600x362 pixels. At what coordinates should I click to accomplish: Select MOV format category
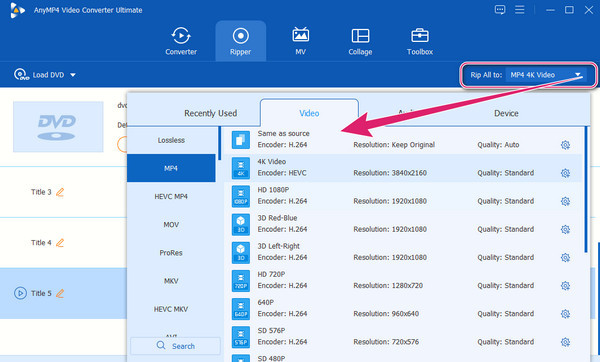171,225
